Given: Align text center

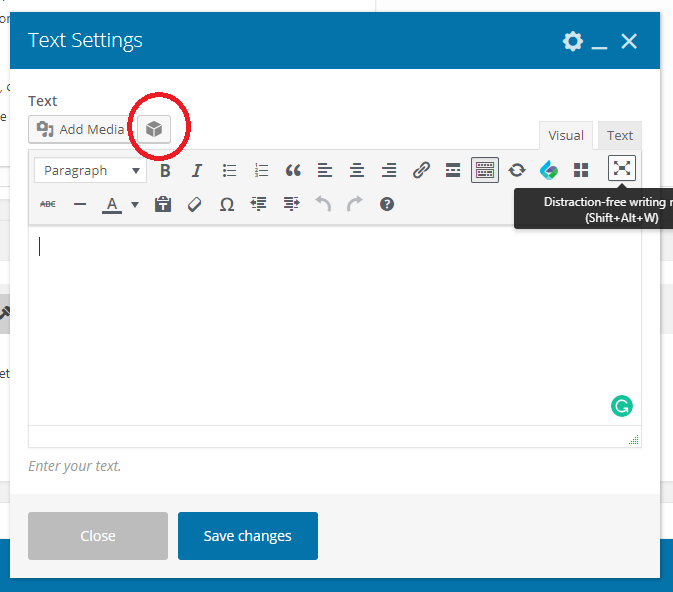Looking at the screenshot, I should tap(357, 170).
